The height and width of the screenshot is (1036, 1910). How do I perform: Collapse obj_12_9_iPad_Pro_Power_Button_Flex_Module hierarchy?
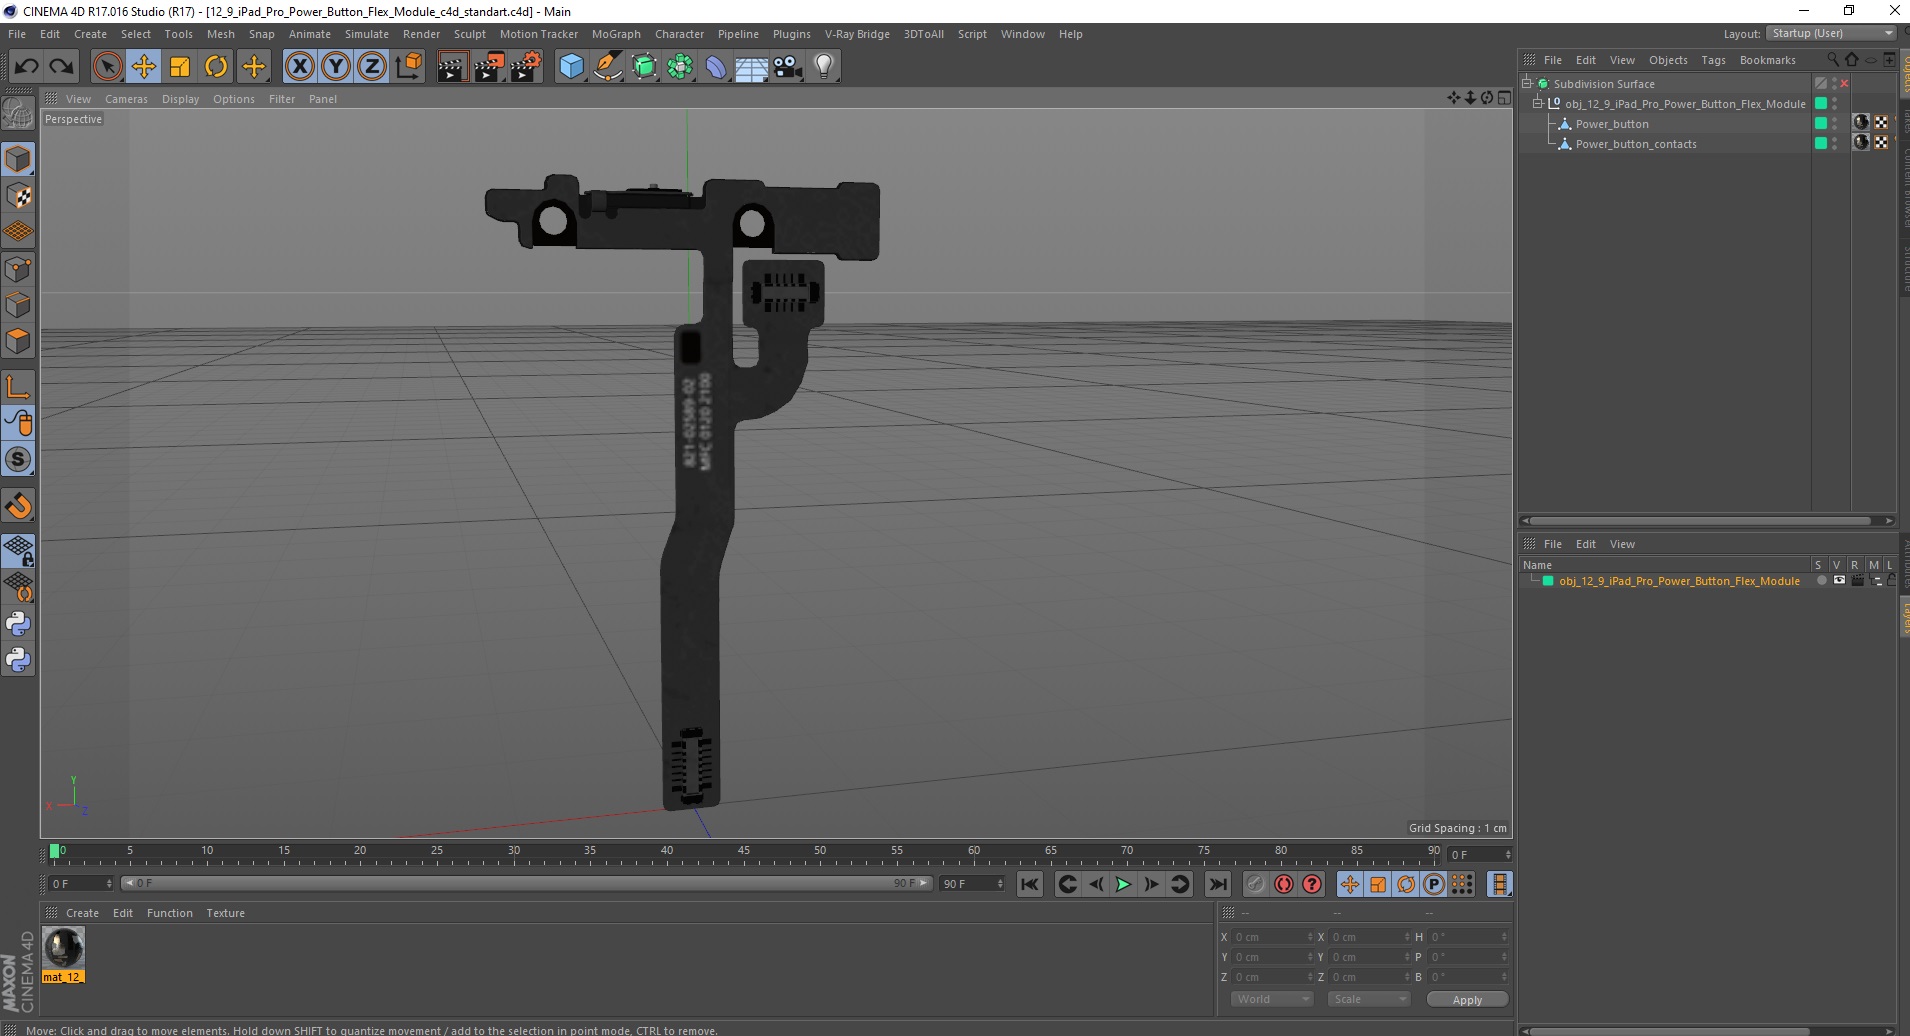pyautogui.click(x=1538, y=104)
